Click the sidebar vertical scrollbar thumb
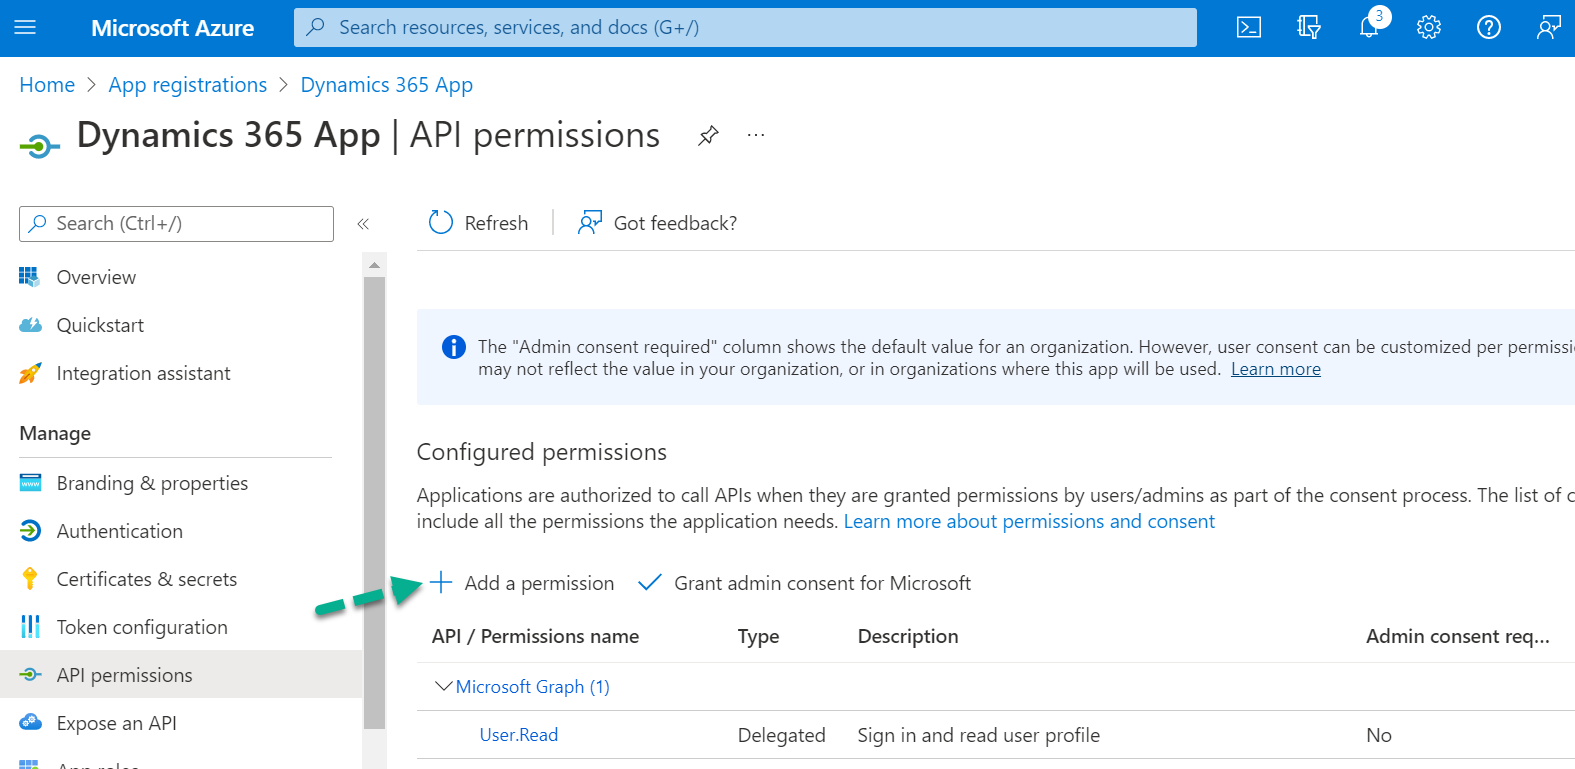1575x769 pixels. (x=375, y=502)
